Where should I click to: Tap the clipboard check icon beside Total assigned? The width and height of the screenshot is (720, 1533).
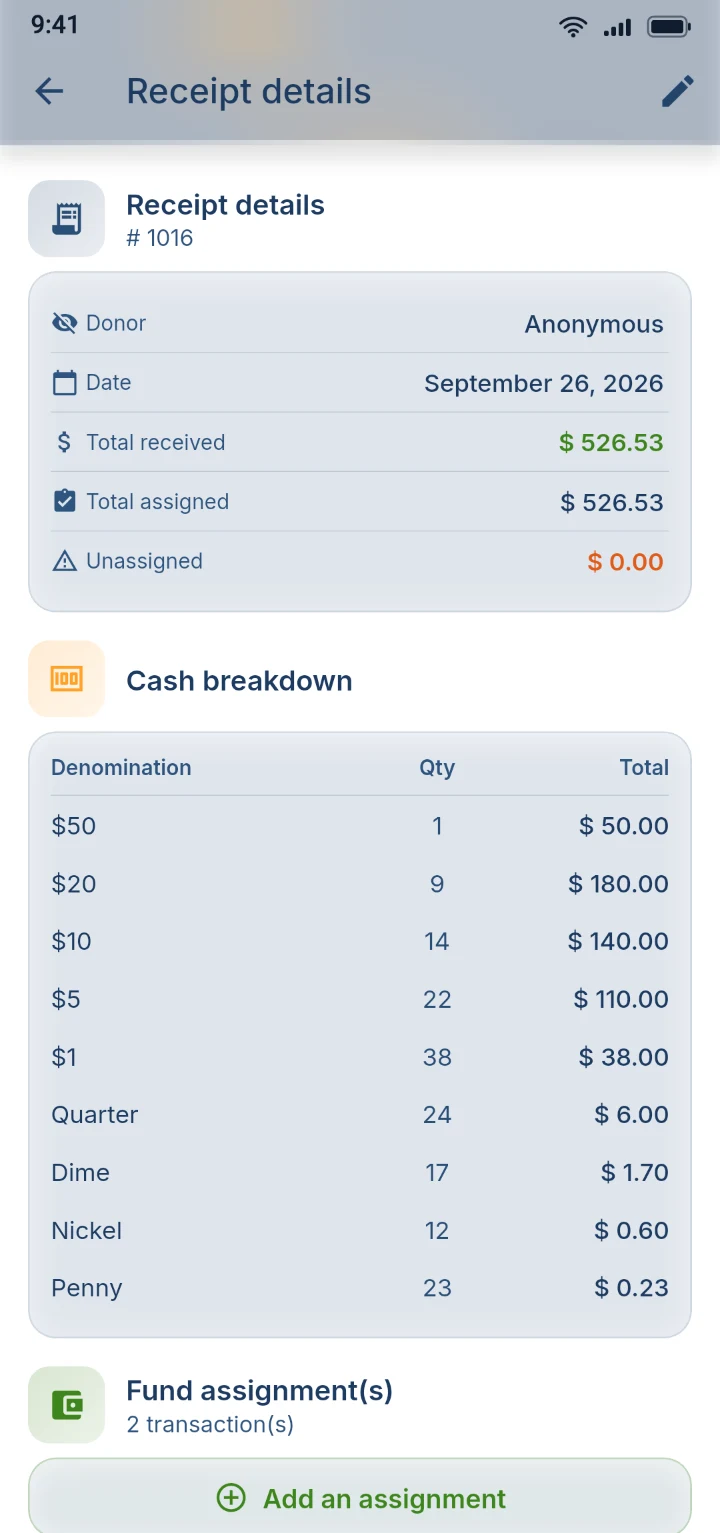click(64, 501)
